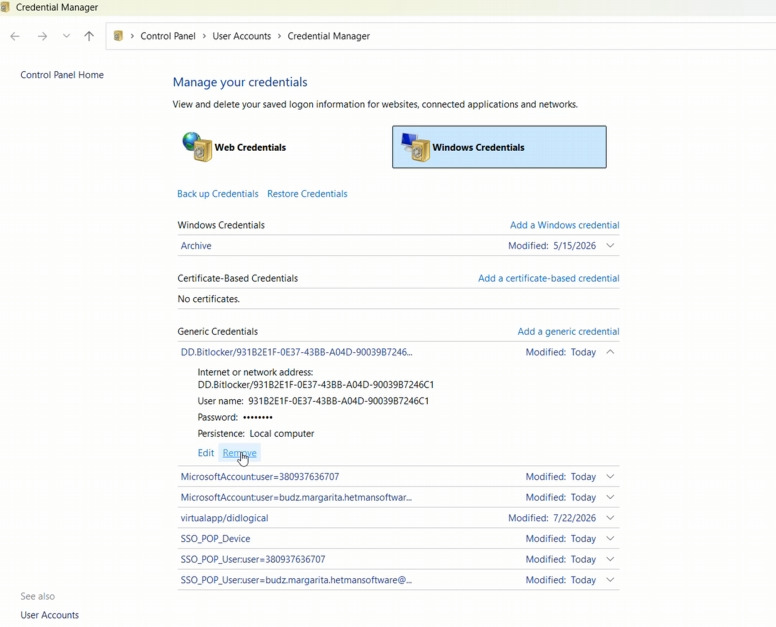
Task: Go back with the Back arrow
Action: tap(15, 36)
